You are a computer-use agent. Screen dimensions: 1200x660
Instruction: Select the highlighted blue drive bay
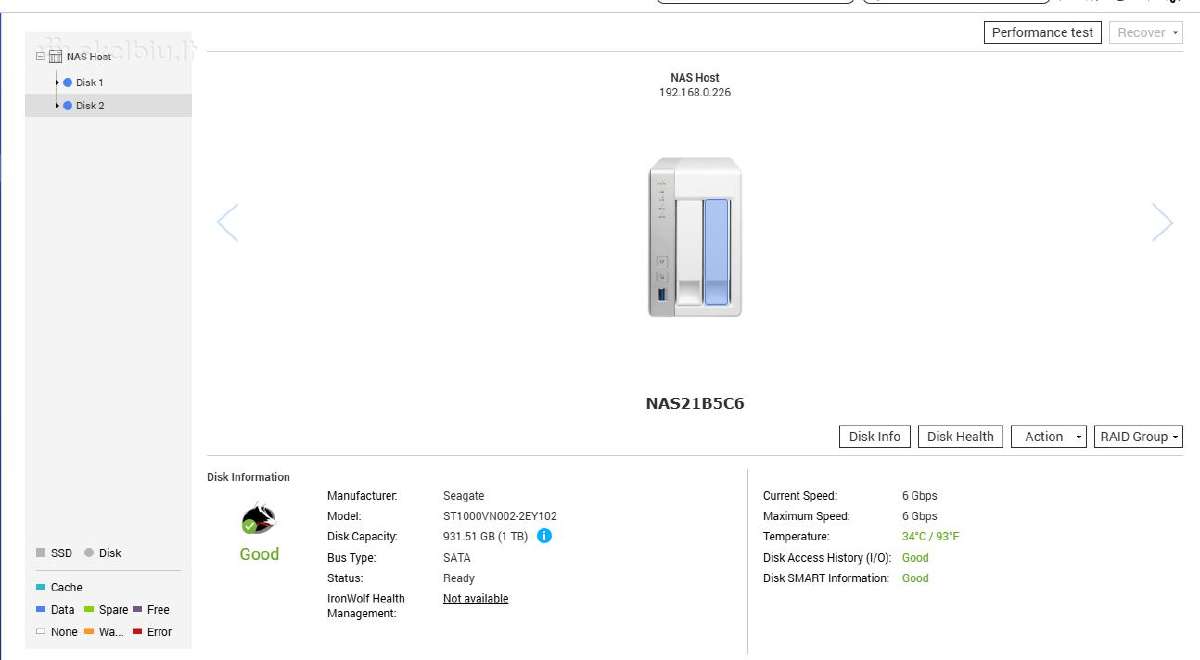tap(716, 251)
